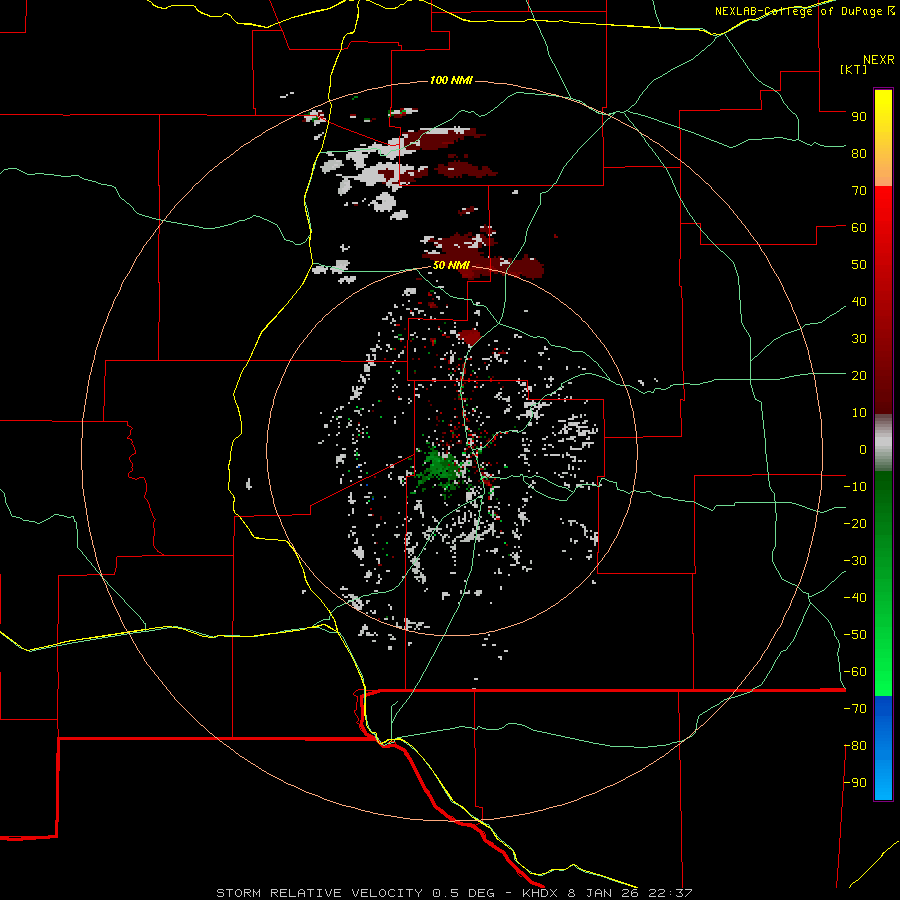The height and width of the screenshot is (900, 900).
Task: Pick the '-50' scale label
Action: [x=855, y=635]
